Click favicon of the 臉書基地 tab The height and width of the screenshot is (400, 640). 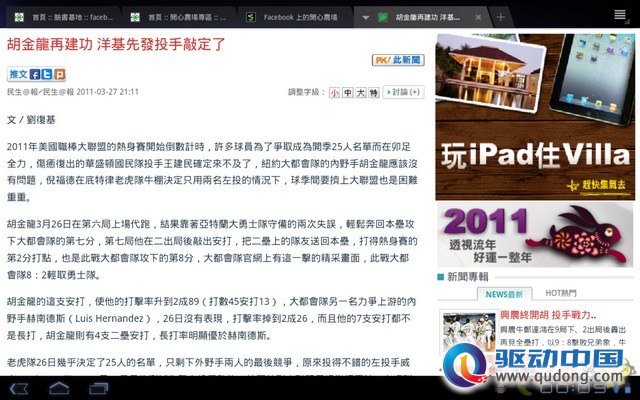coord(19,17)
